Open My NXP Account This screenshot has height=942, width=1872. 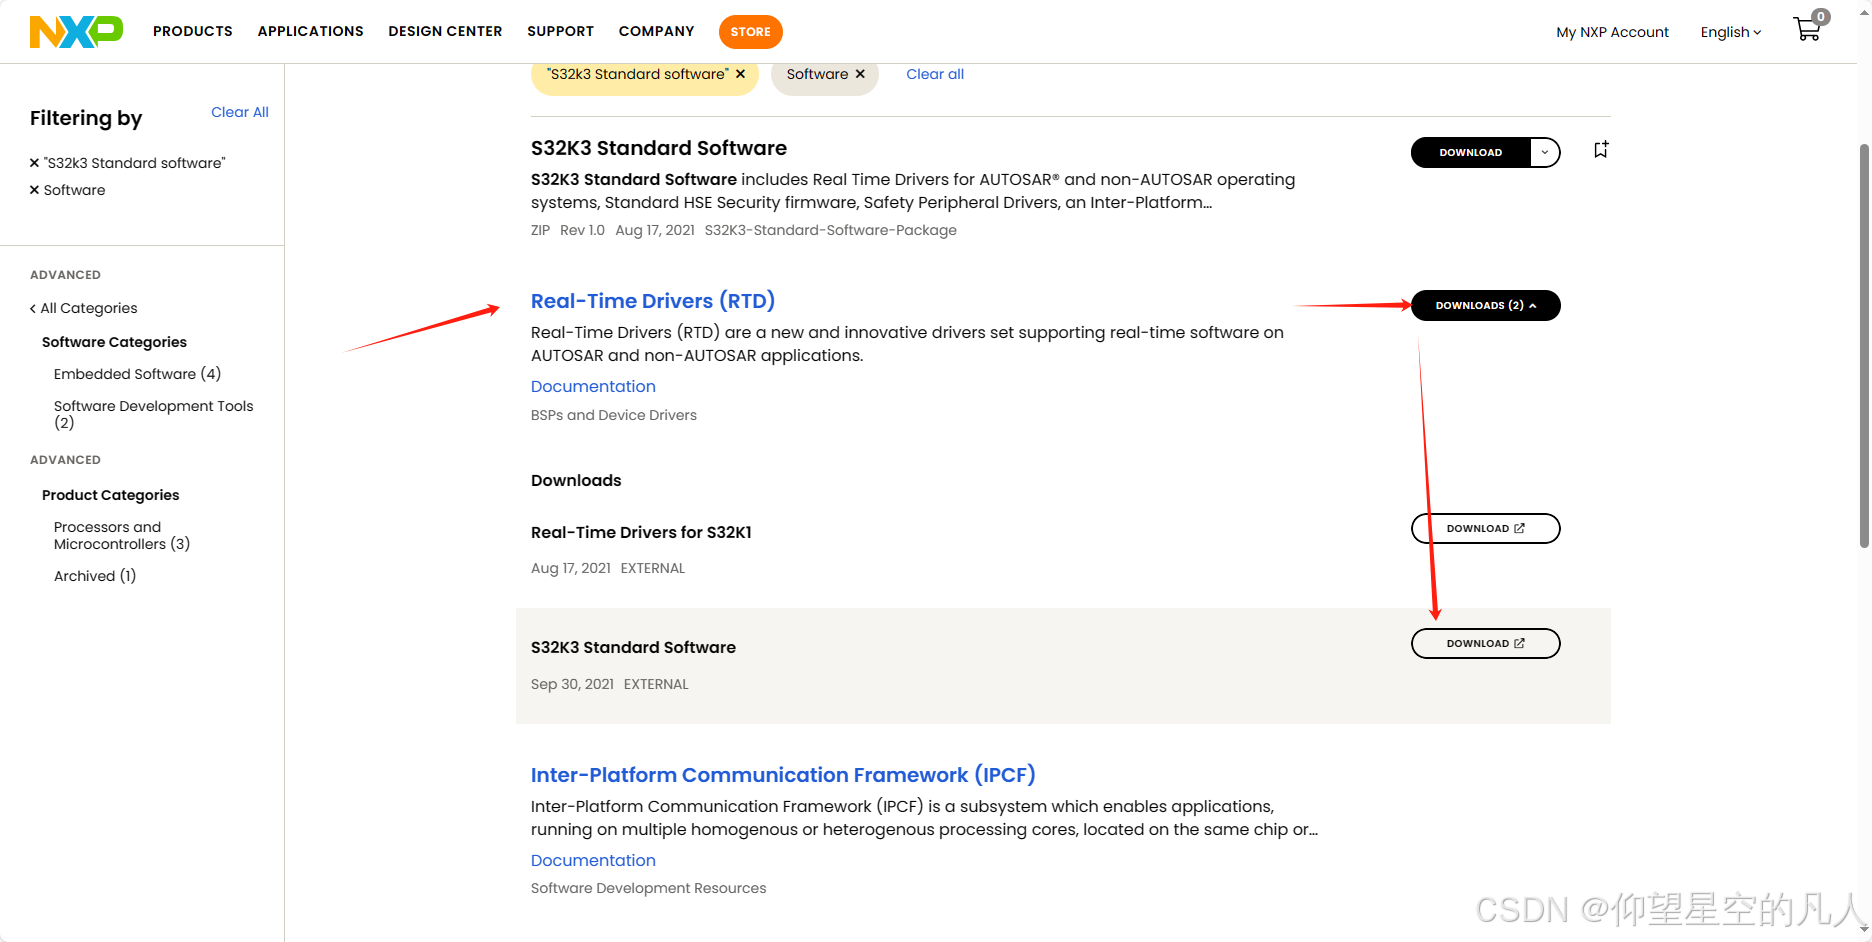pyautogui.click(x=1612, y=32)
